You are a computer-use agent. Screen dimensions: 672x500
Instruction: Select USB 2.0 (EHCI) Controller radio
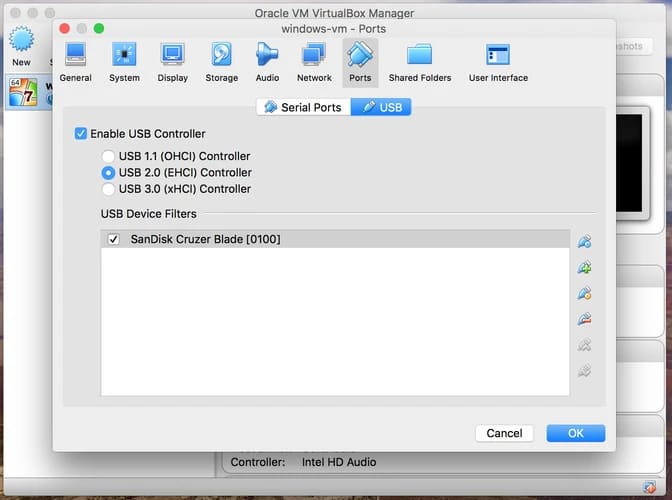[x=108, y=173]
